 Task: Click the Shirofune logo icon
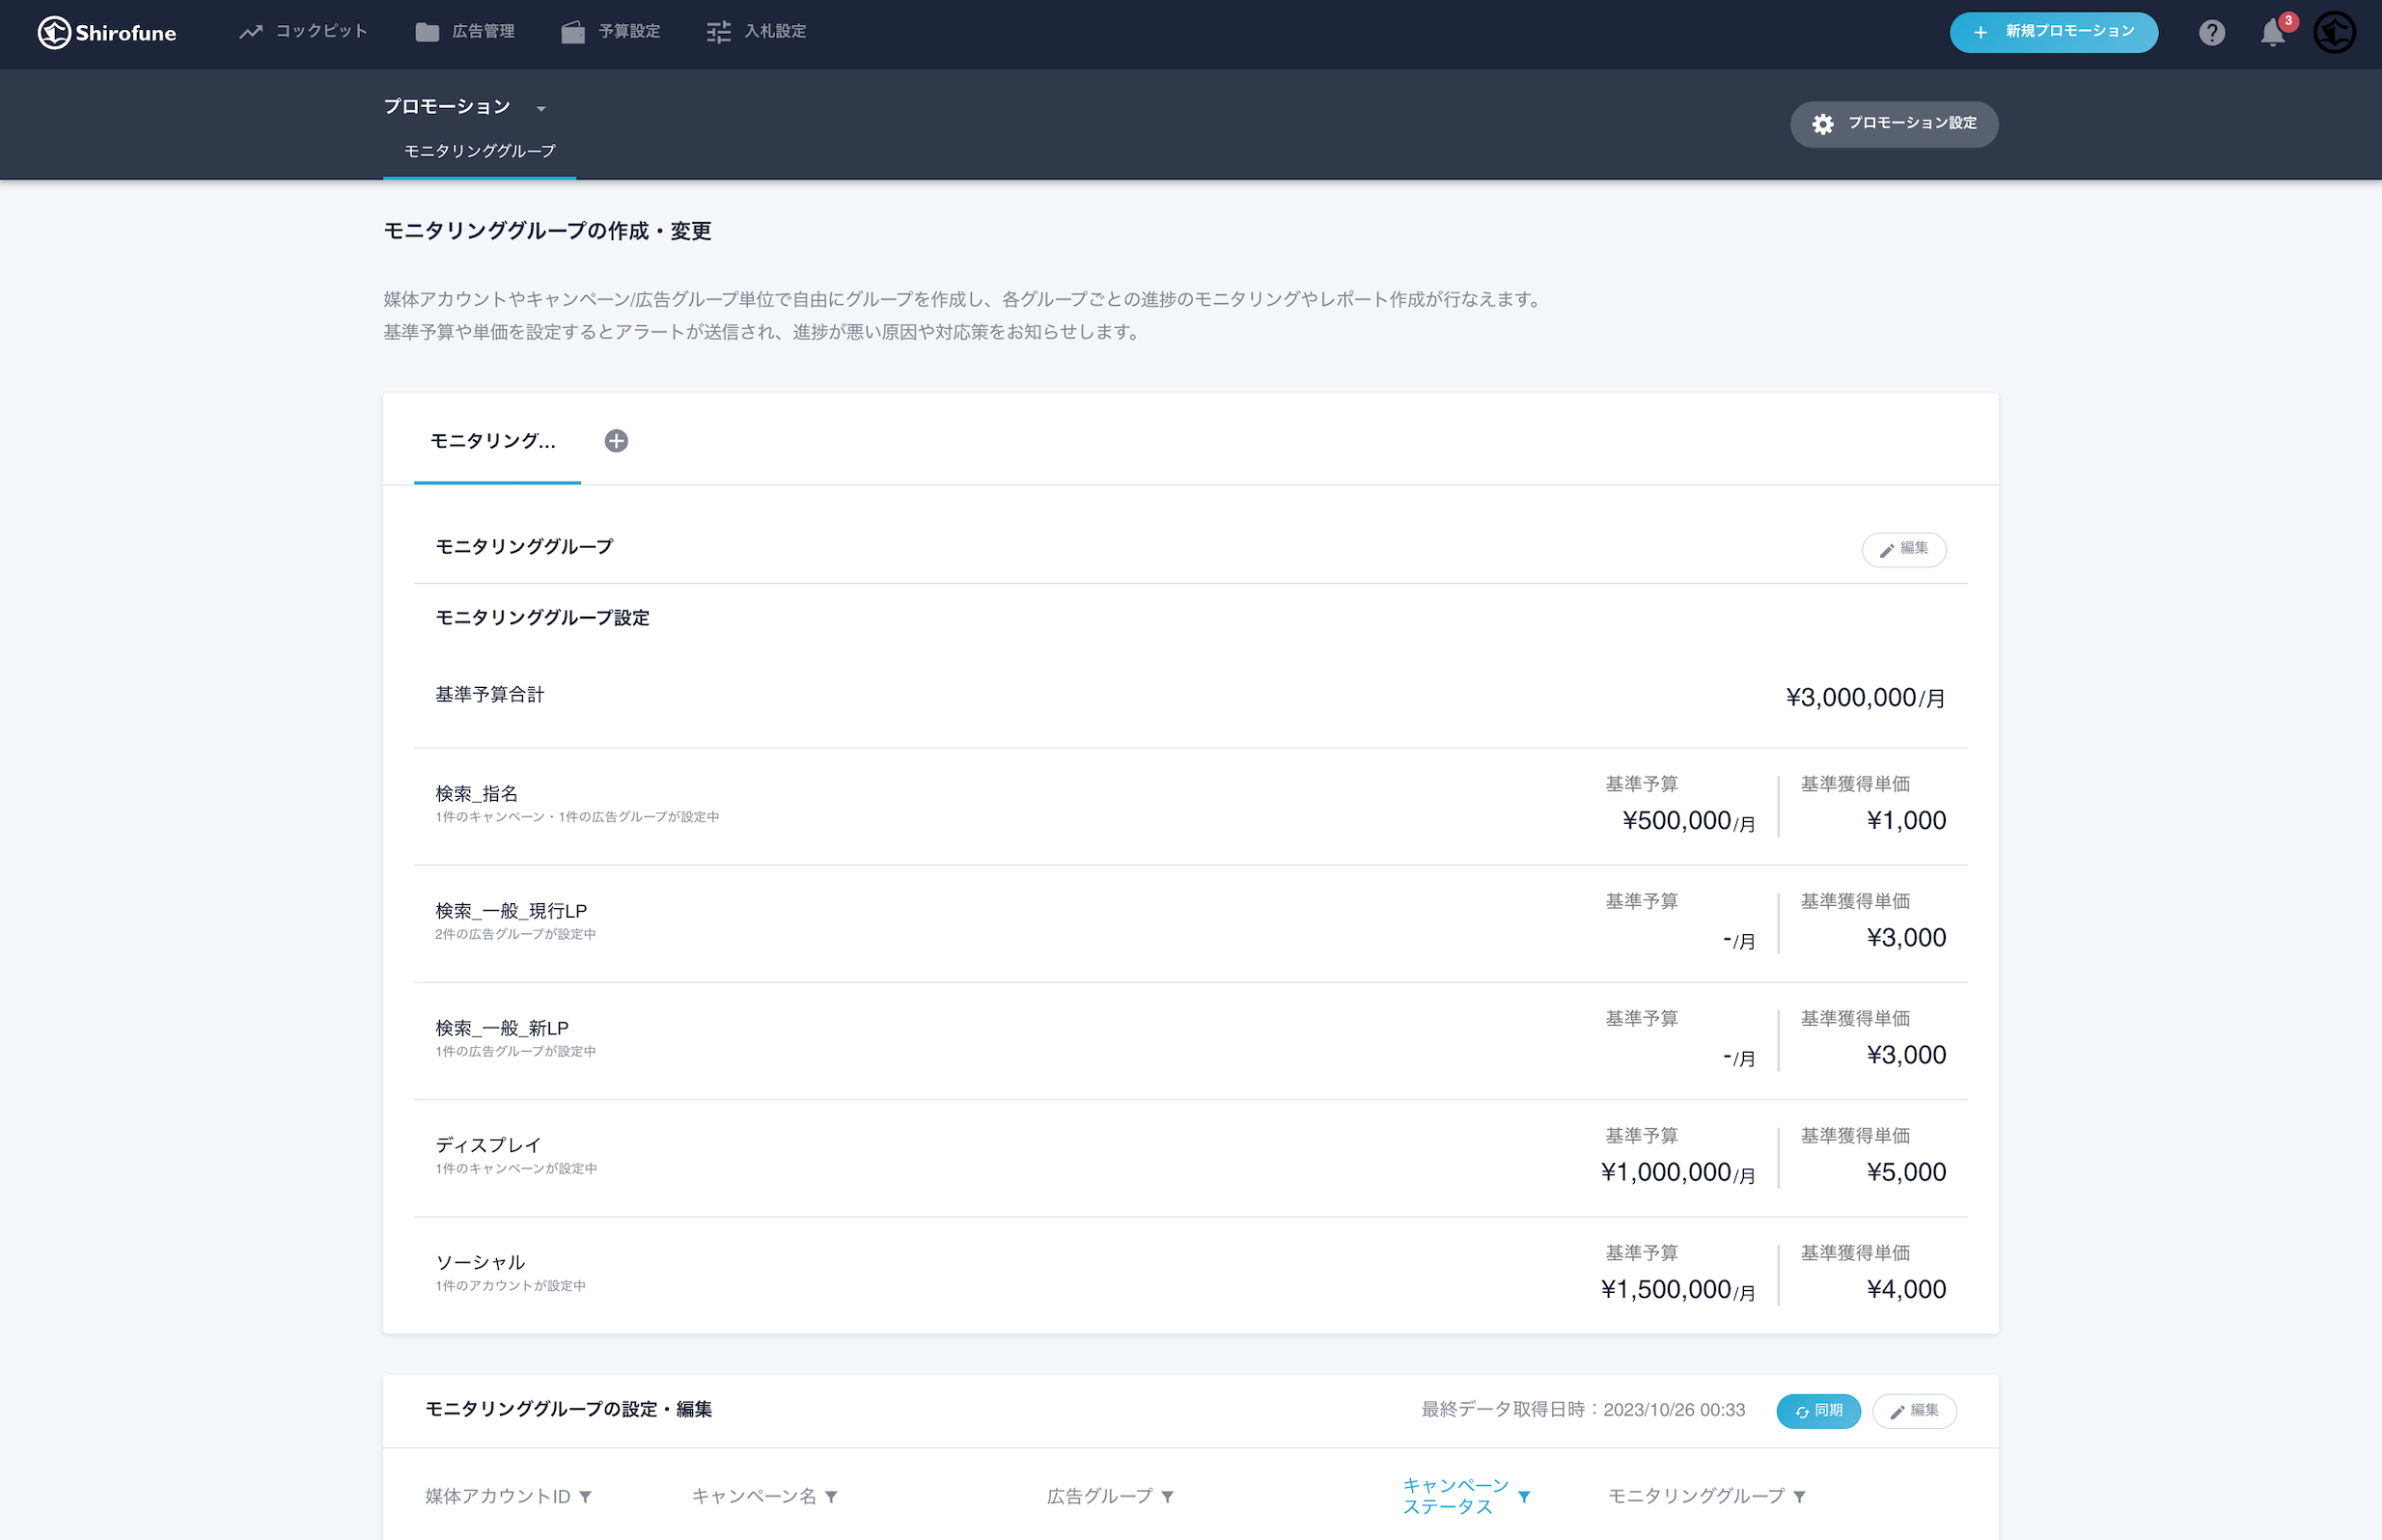pos(54,32)
